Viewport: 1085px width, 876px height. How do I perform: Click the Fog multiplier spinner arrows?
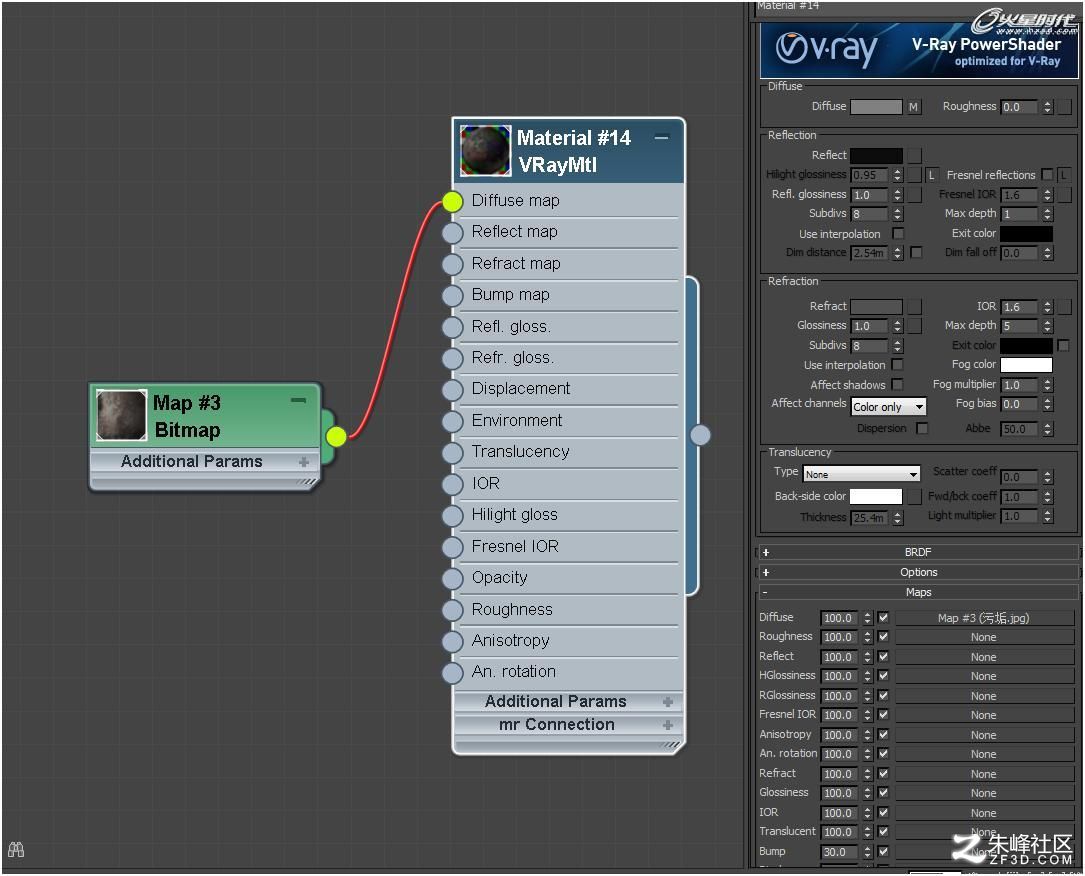(x=1048, y=385)
